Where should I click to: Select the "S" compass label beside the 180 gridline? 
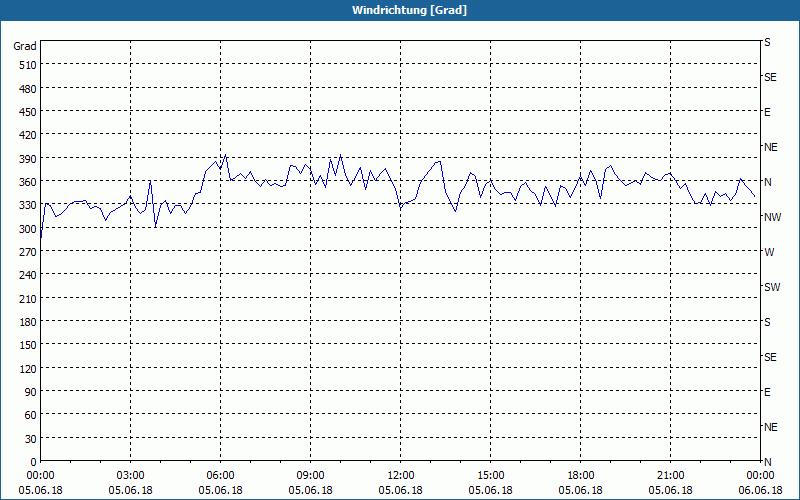pyautogui.click(x=767, y=322)
